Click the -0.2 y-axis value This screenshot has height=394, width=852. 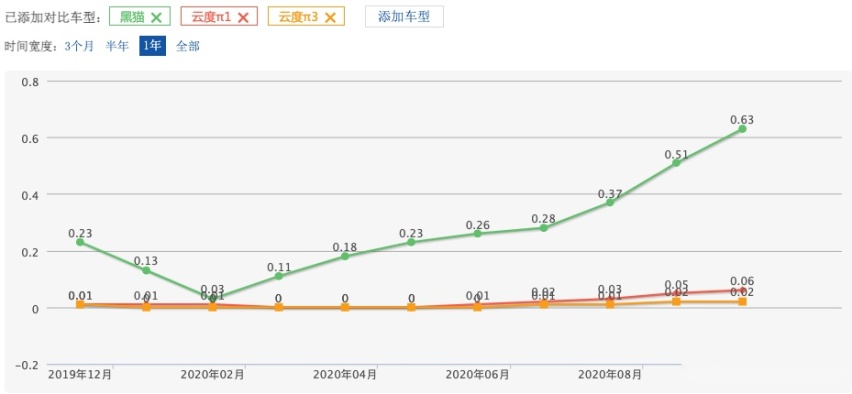coord(27,365)
